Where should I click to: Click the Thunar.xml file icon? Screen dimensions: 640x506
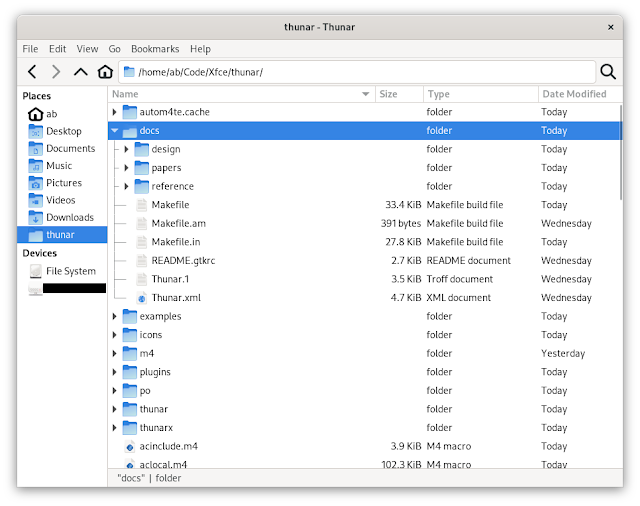click(141, 298)
